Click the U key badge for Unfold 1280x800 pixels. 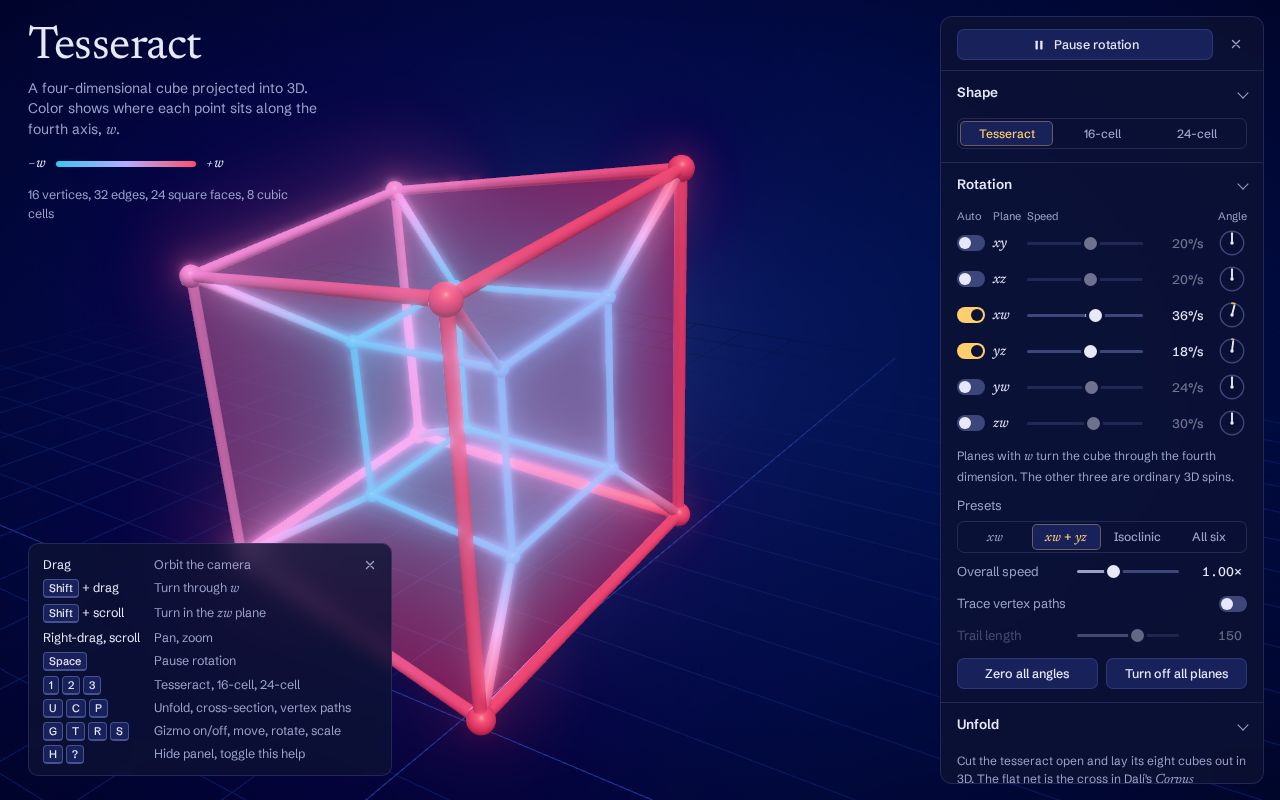tap(53, 708)
